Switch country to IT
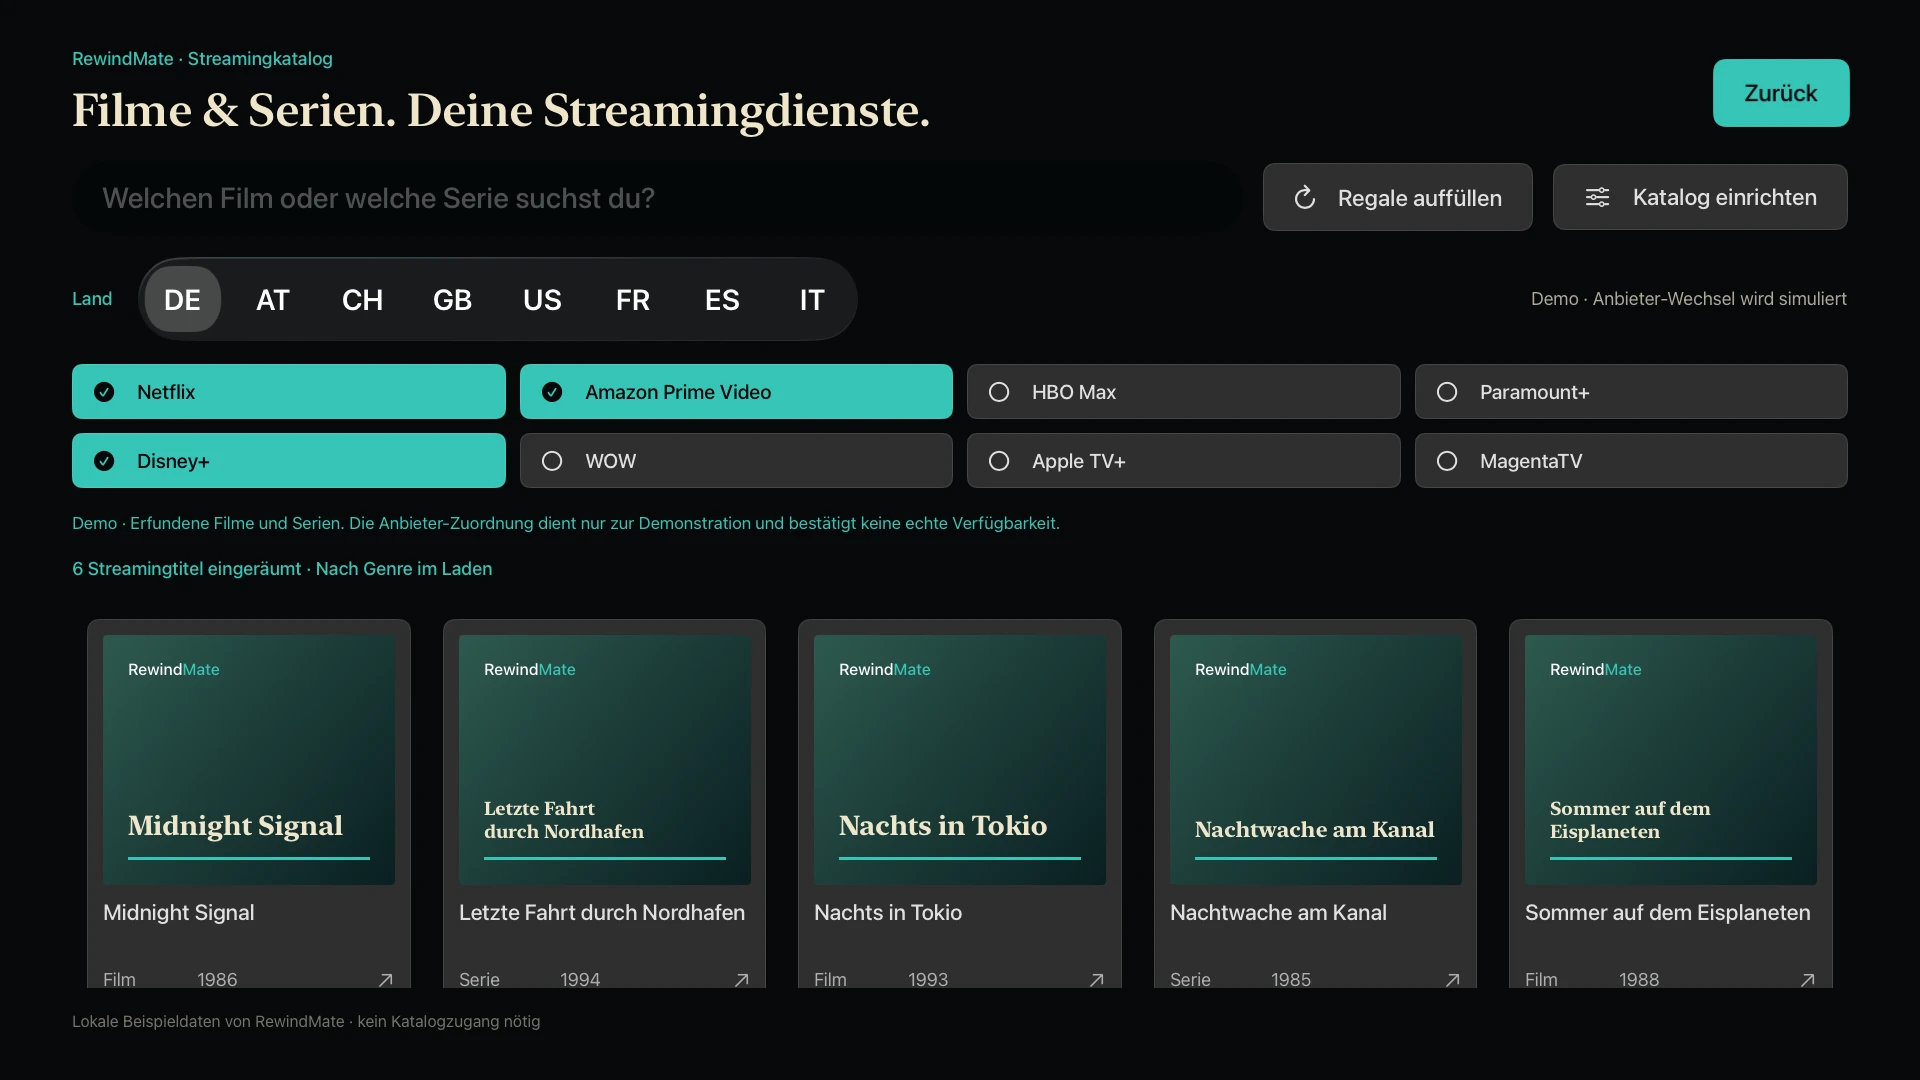This screenshot has width=1920, height=1080. tap(812, 299)
